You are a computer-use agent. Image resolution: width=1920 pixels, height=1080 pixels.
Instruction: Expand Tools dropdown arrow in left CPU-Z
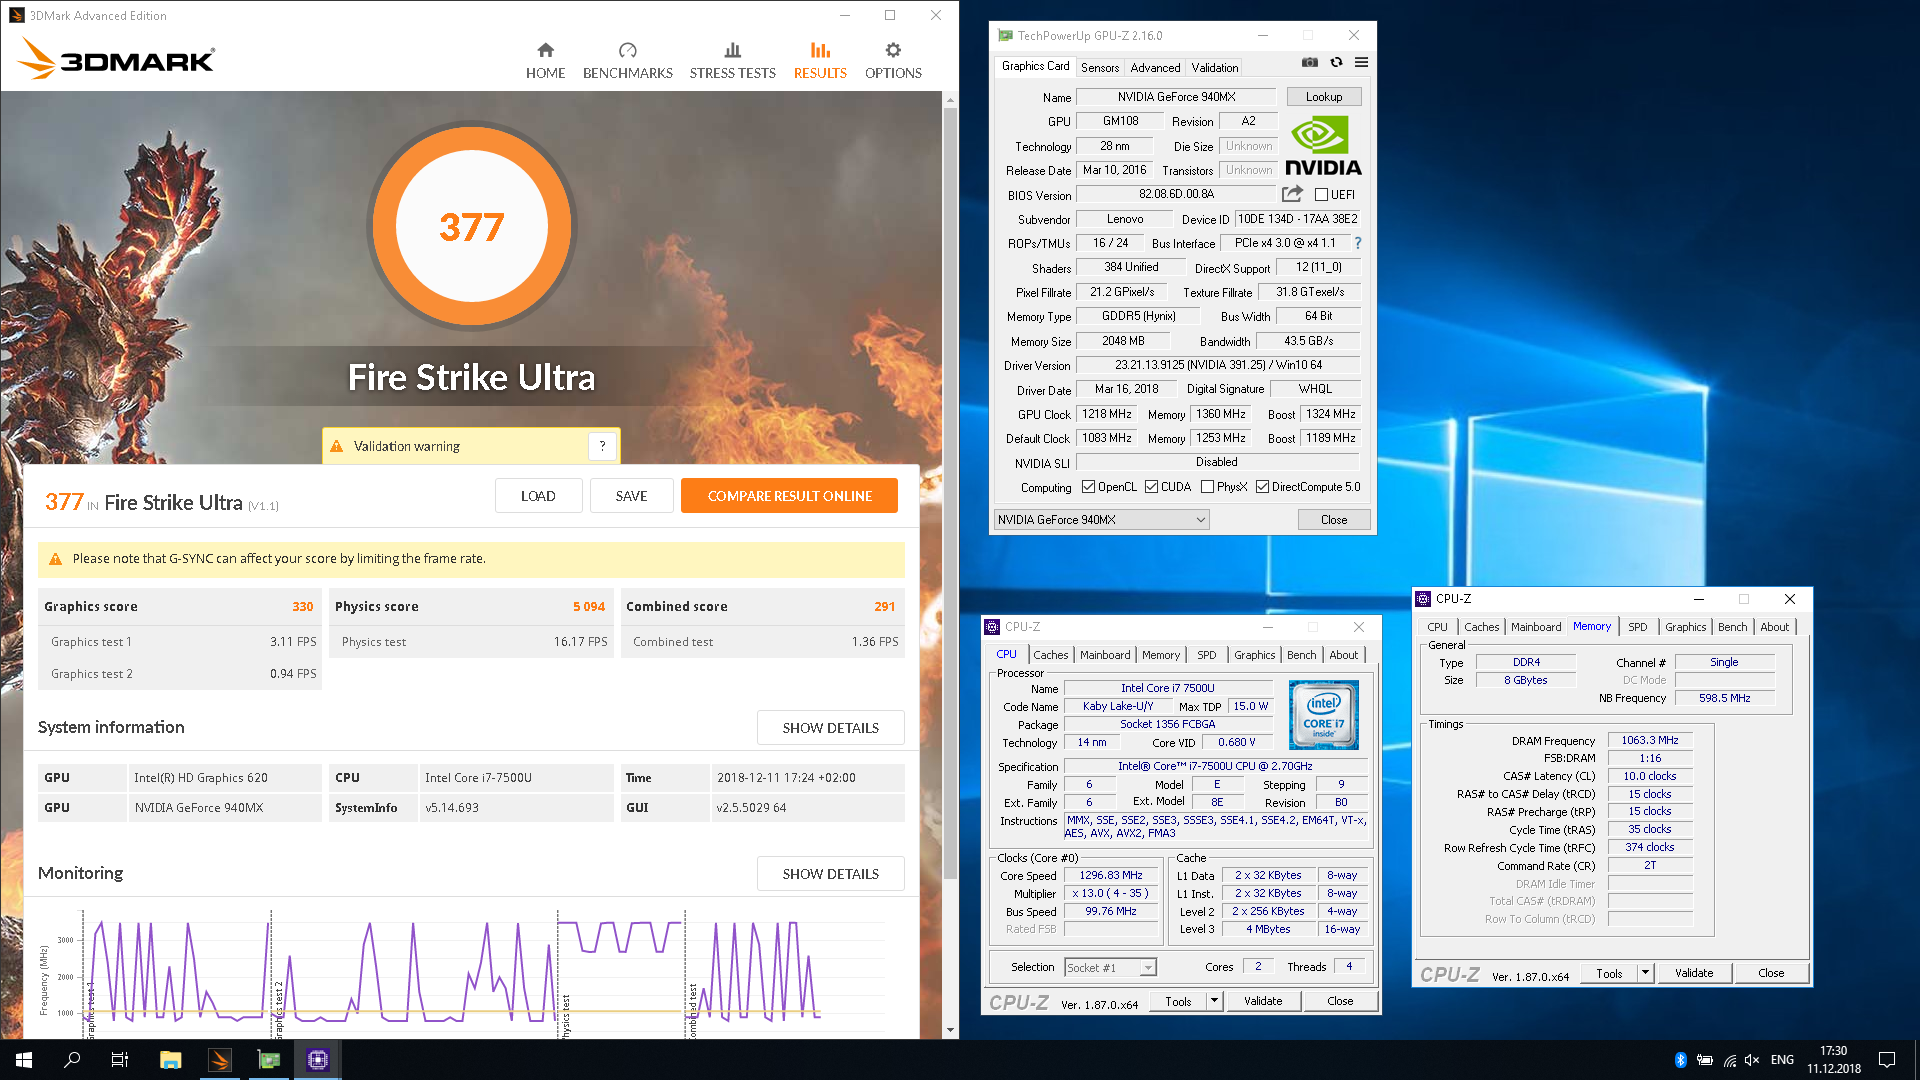click(1214, 1001)
